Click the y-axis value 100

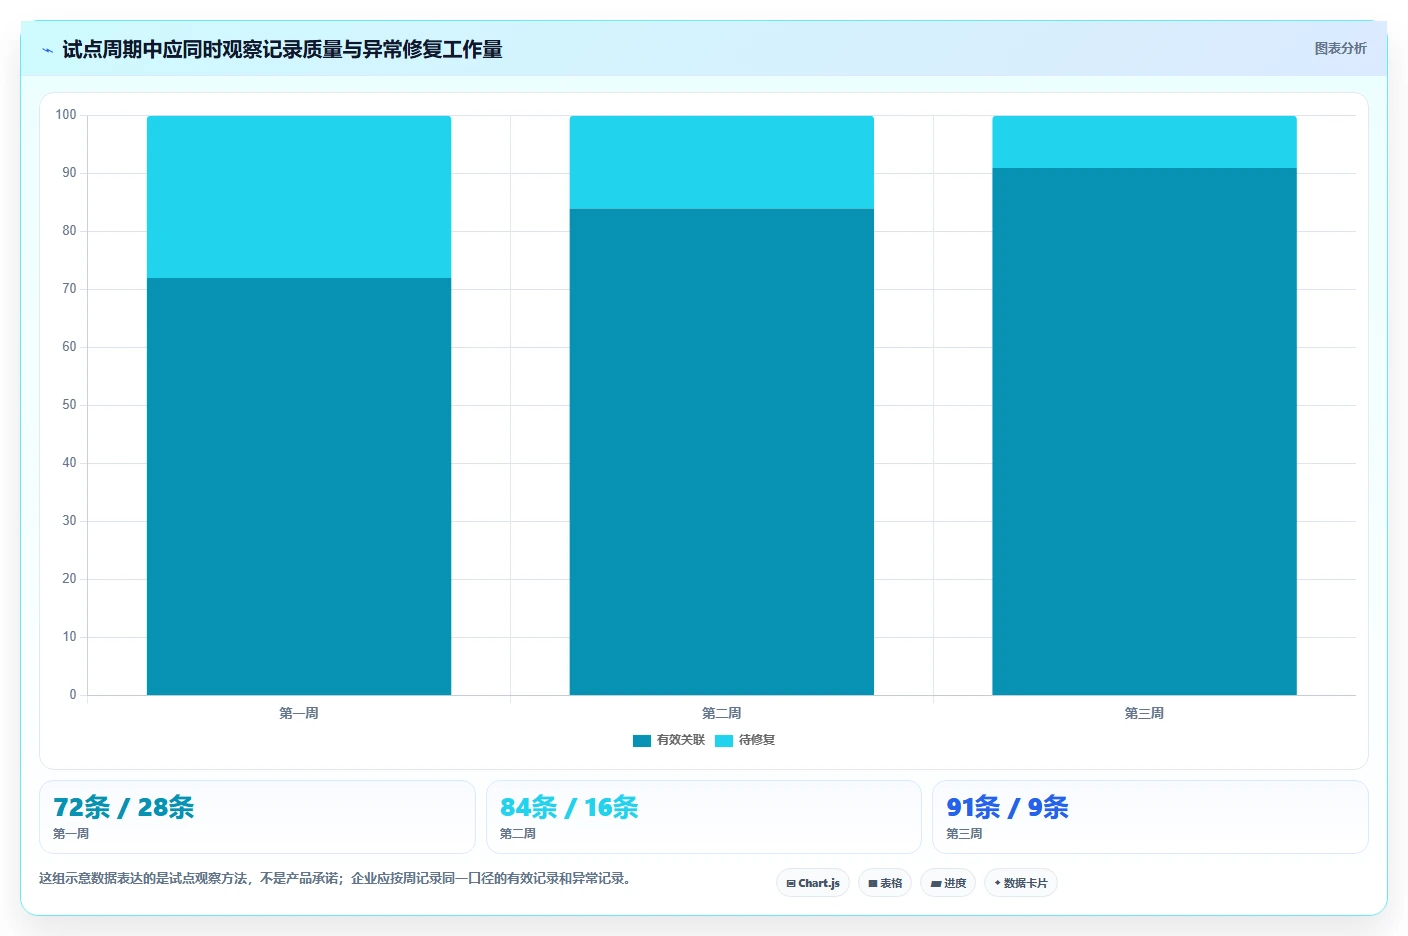point(66,115)
